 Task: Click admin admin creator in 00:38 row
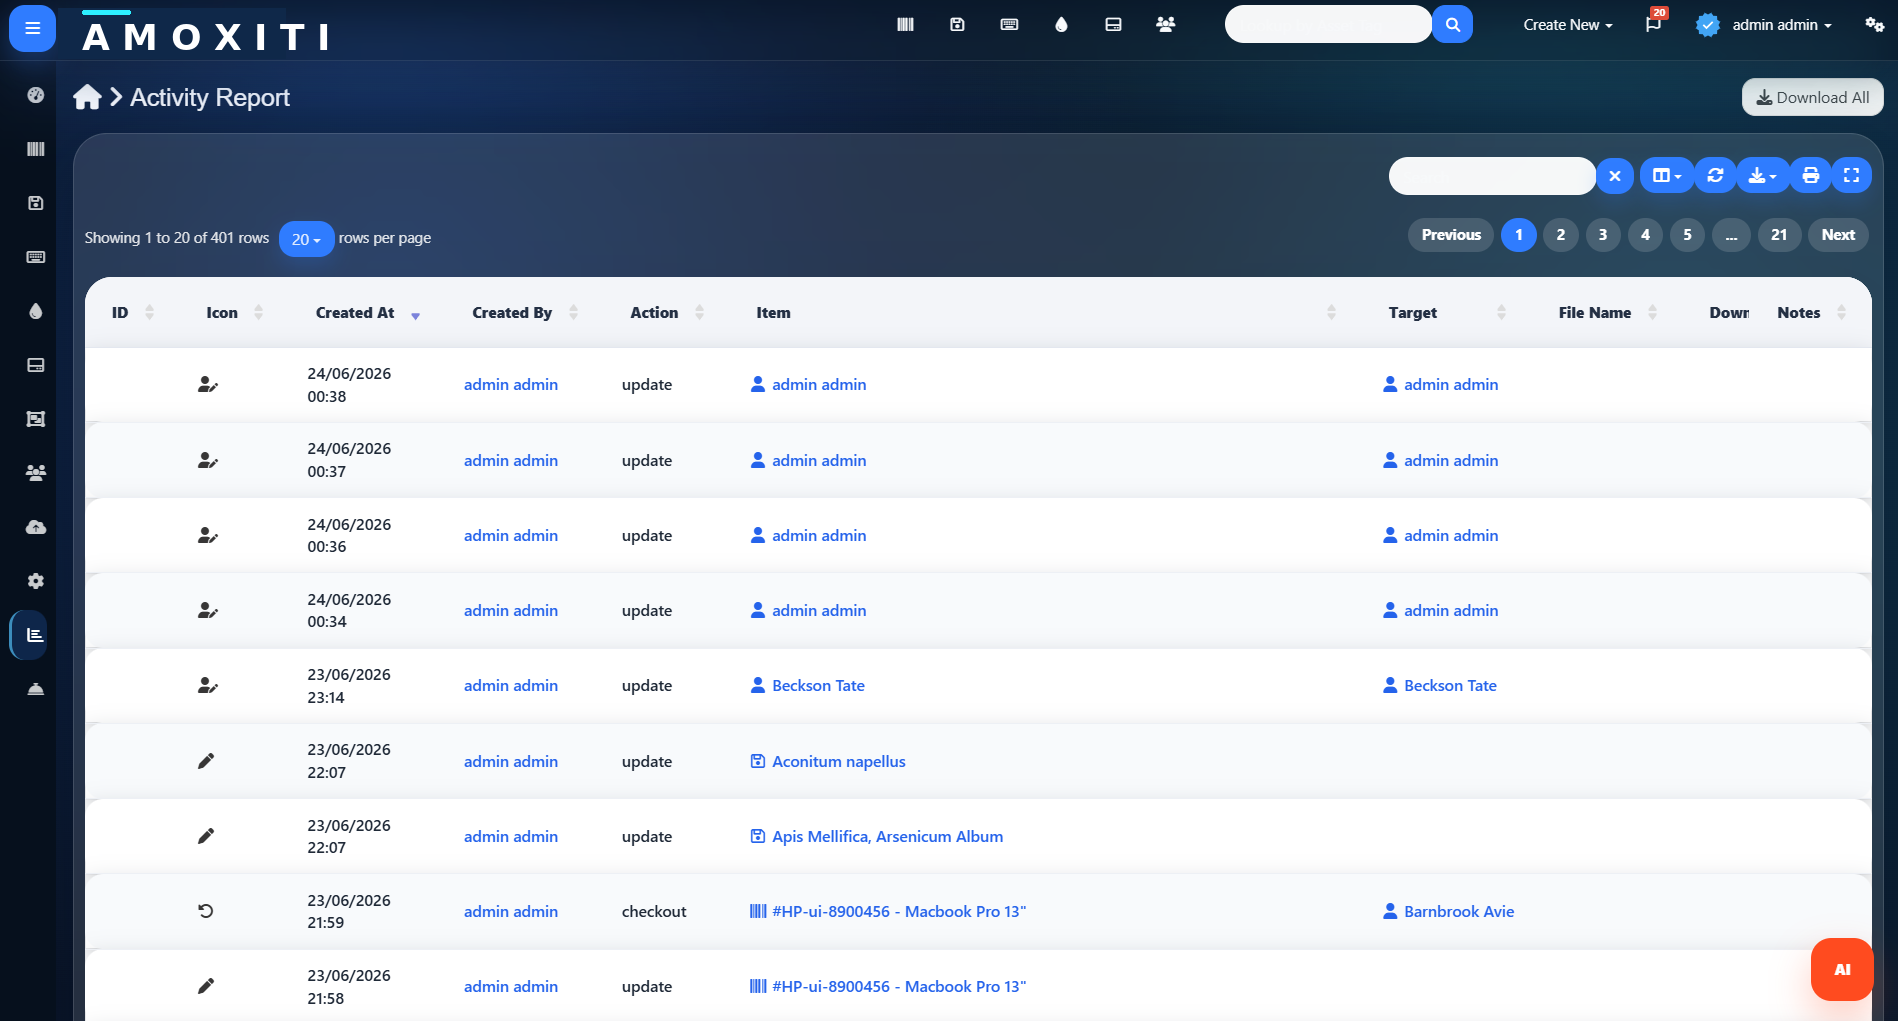click(511, 385)
